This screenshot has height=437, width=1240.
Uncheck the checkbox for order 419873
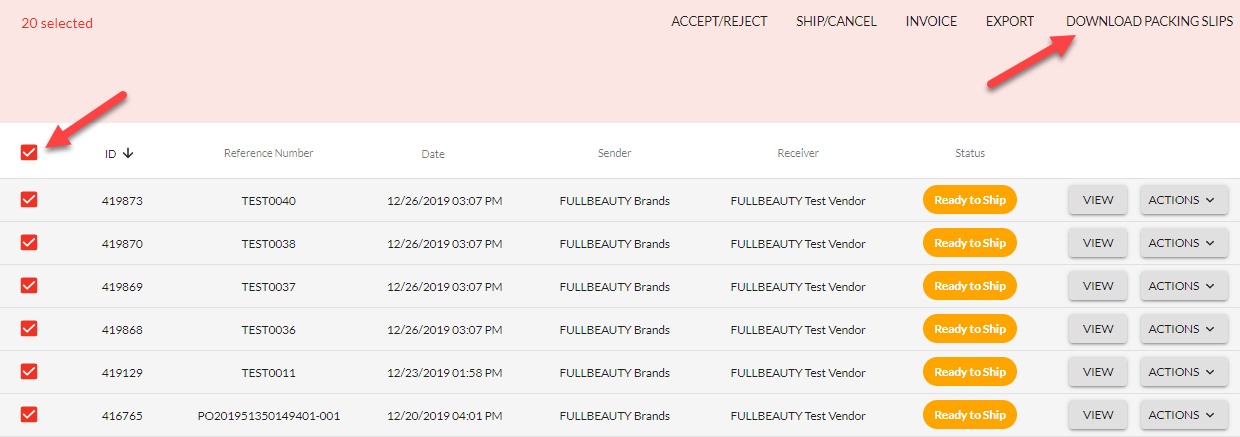click(29, 200)
